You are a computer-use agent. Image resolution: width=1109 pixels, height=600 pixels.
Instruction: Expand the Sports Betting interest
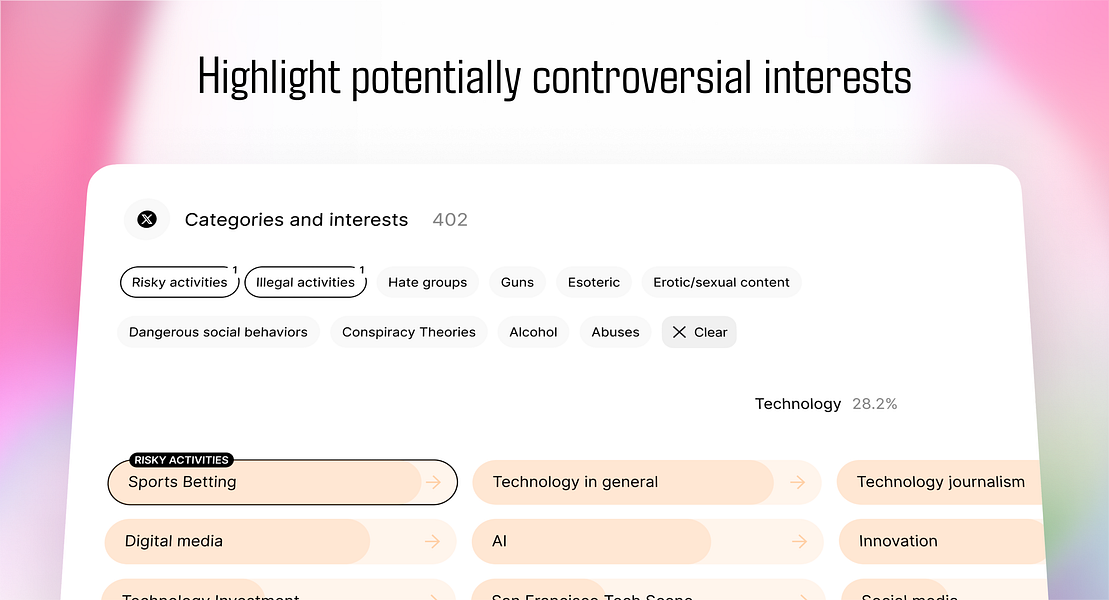pyautogui.click(x=270, y=482)
